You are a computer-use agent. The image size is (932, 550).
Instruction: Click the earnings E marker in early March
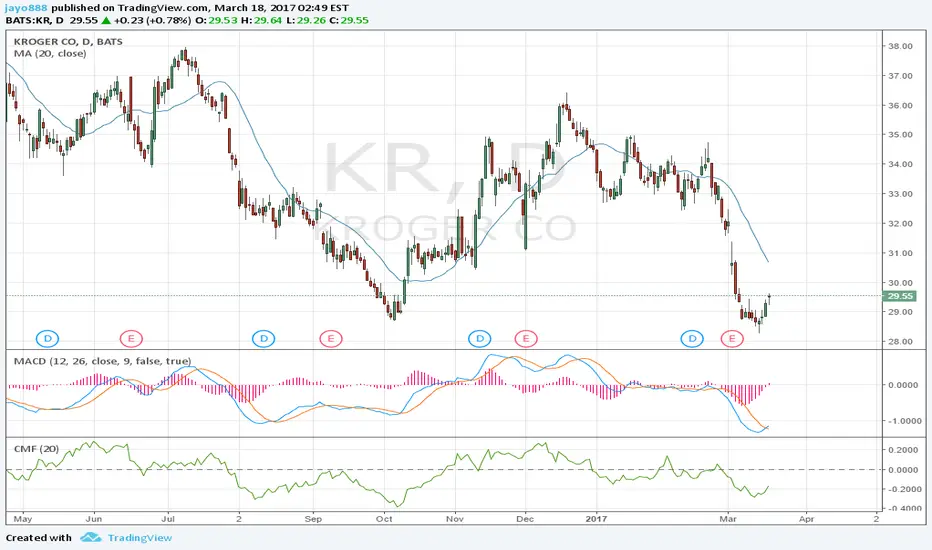point(732,339)
